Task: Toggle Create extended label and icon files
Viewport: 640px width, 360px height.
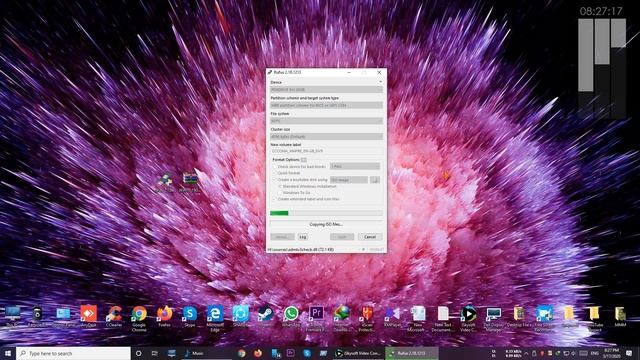Action: click(x=275, y=199)
